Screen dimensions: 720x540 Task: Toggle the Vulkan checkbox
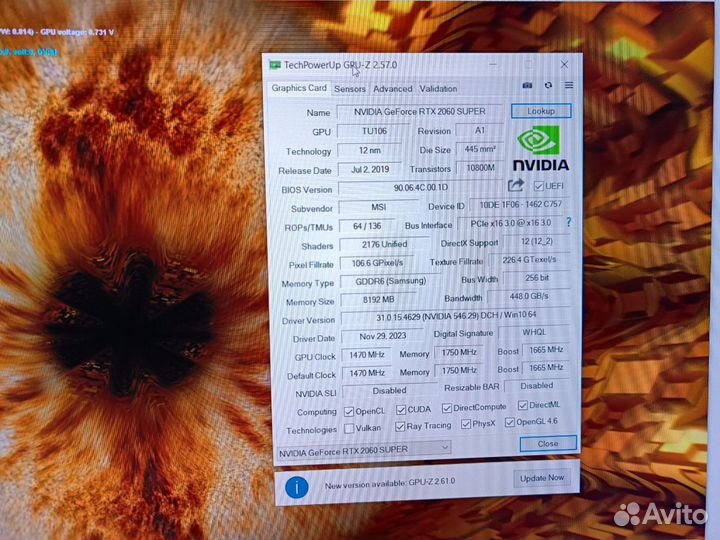[x=349, y=428]
